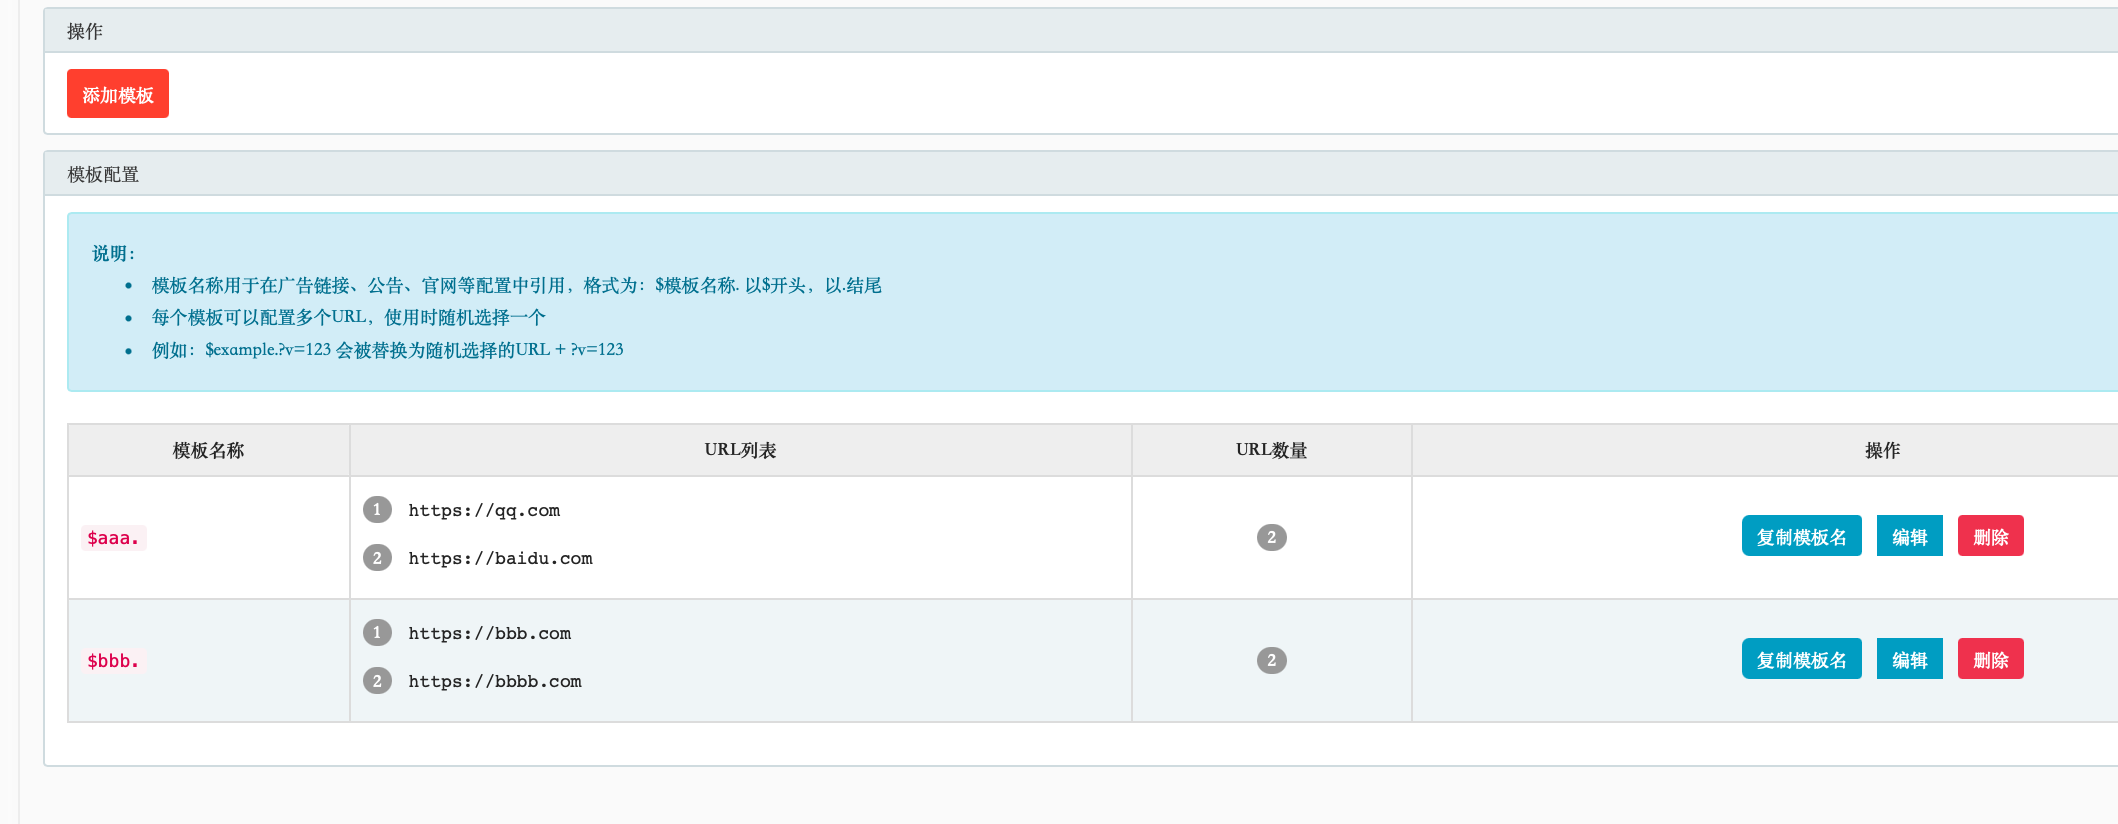2118x824 pixels.
Task: Click the 添加模板 button
Action: click(117, 94)
